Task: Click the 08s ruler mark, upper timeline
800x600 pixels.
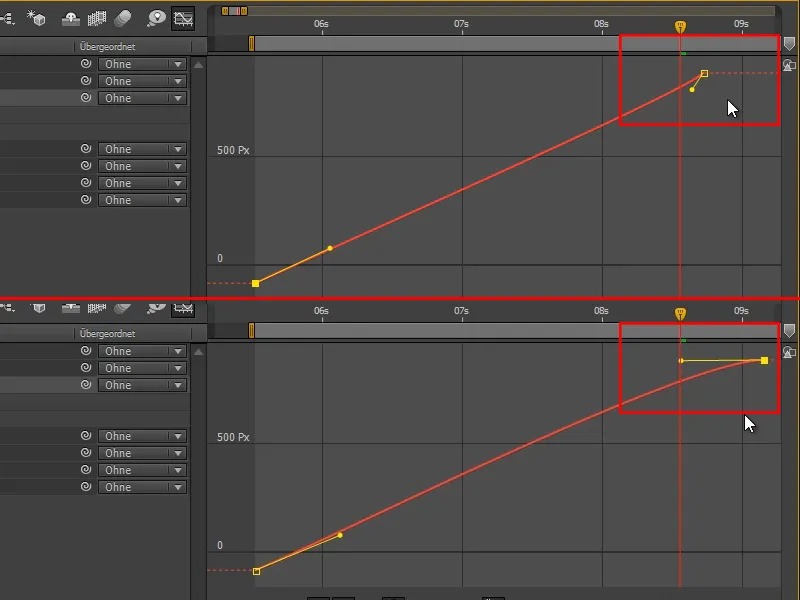Action: tap(602, 23)
